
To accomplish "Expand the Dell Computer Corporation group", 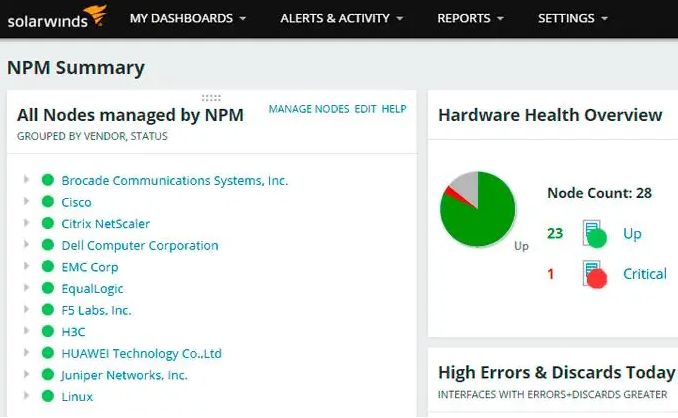I will pos(26,244).
